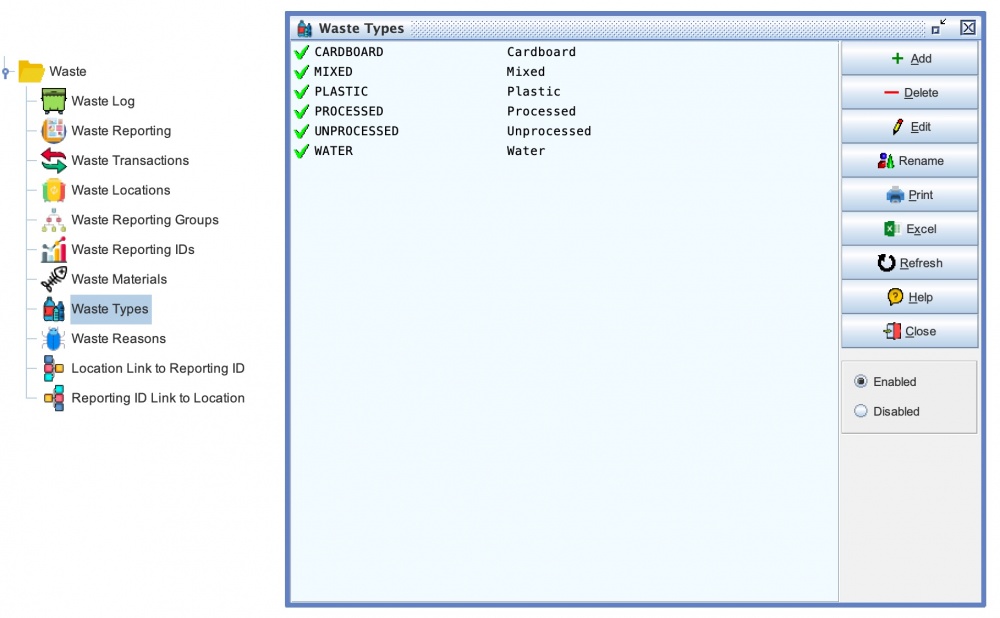Select the Waste Types tree item
1000x618 pixels.
[x=110, y=309]
